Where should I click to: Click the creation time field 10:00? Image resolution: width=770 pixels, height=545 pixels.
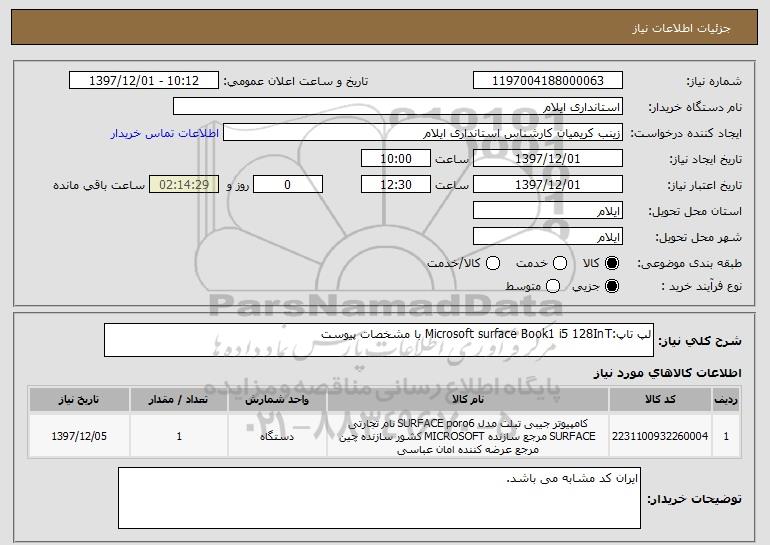pos(396,159)
